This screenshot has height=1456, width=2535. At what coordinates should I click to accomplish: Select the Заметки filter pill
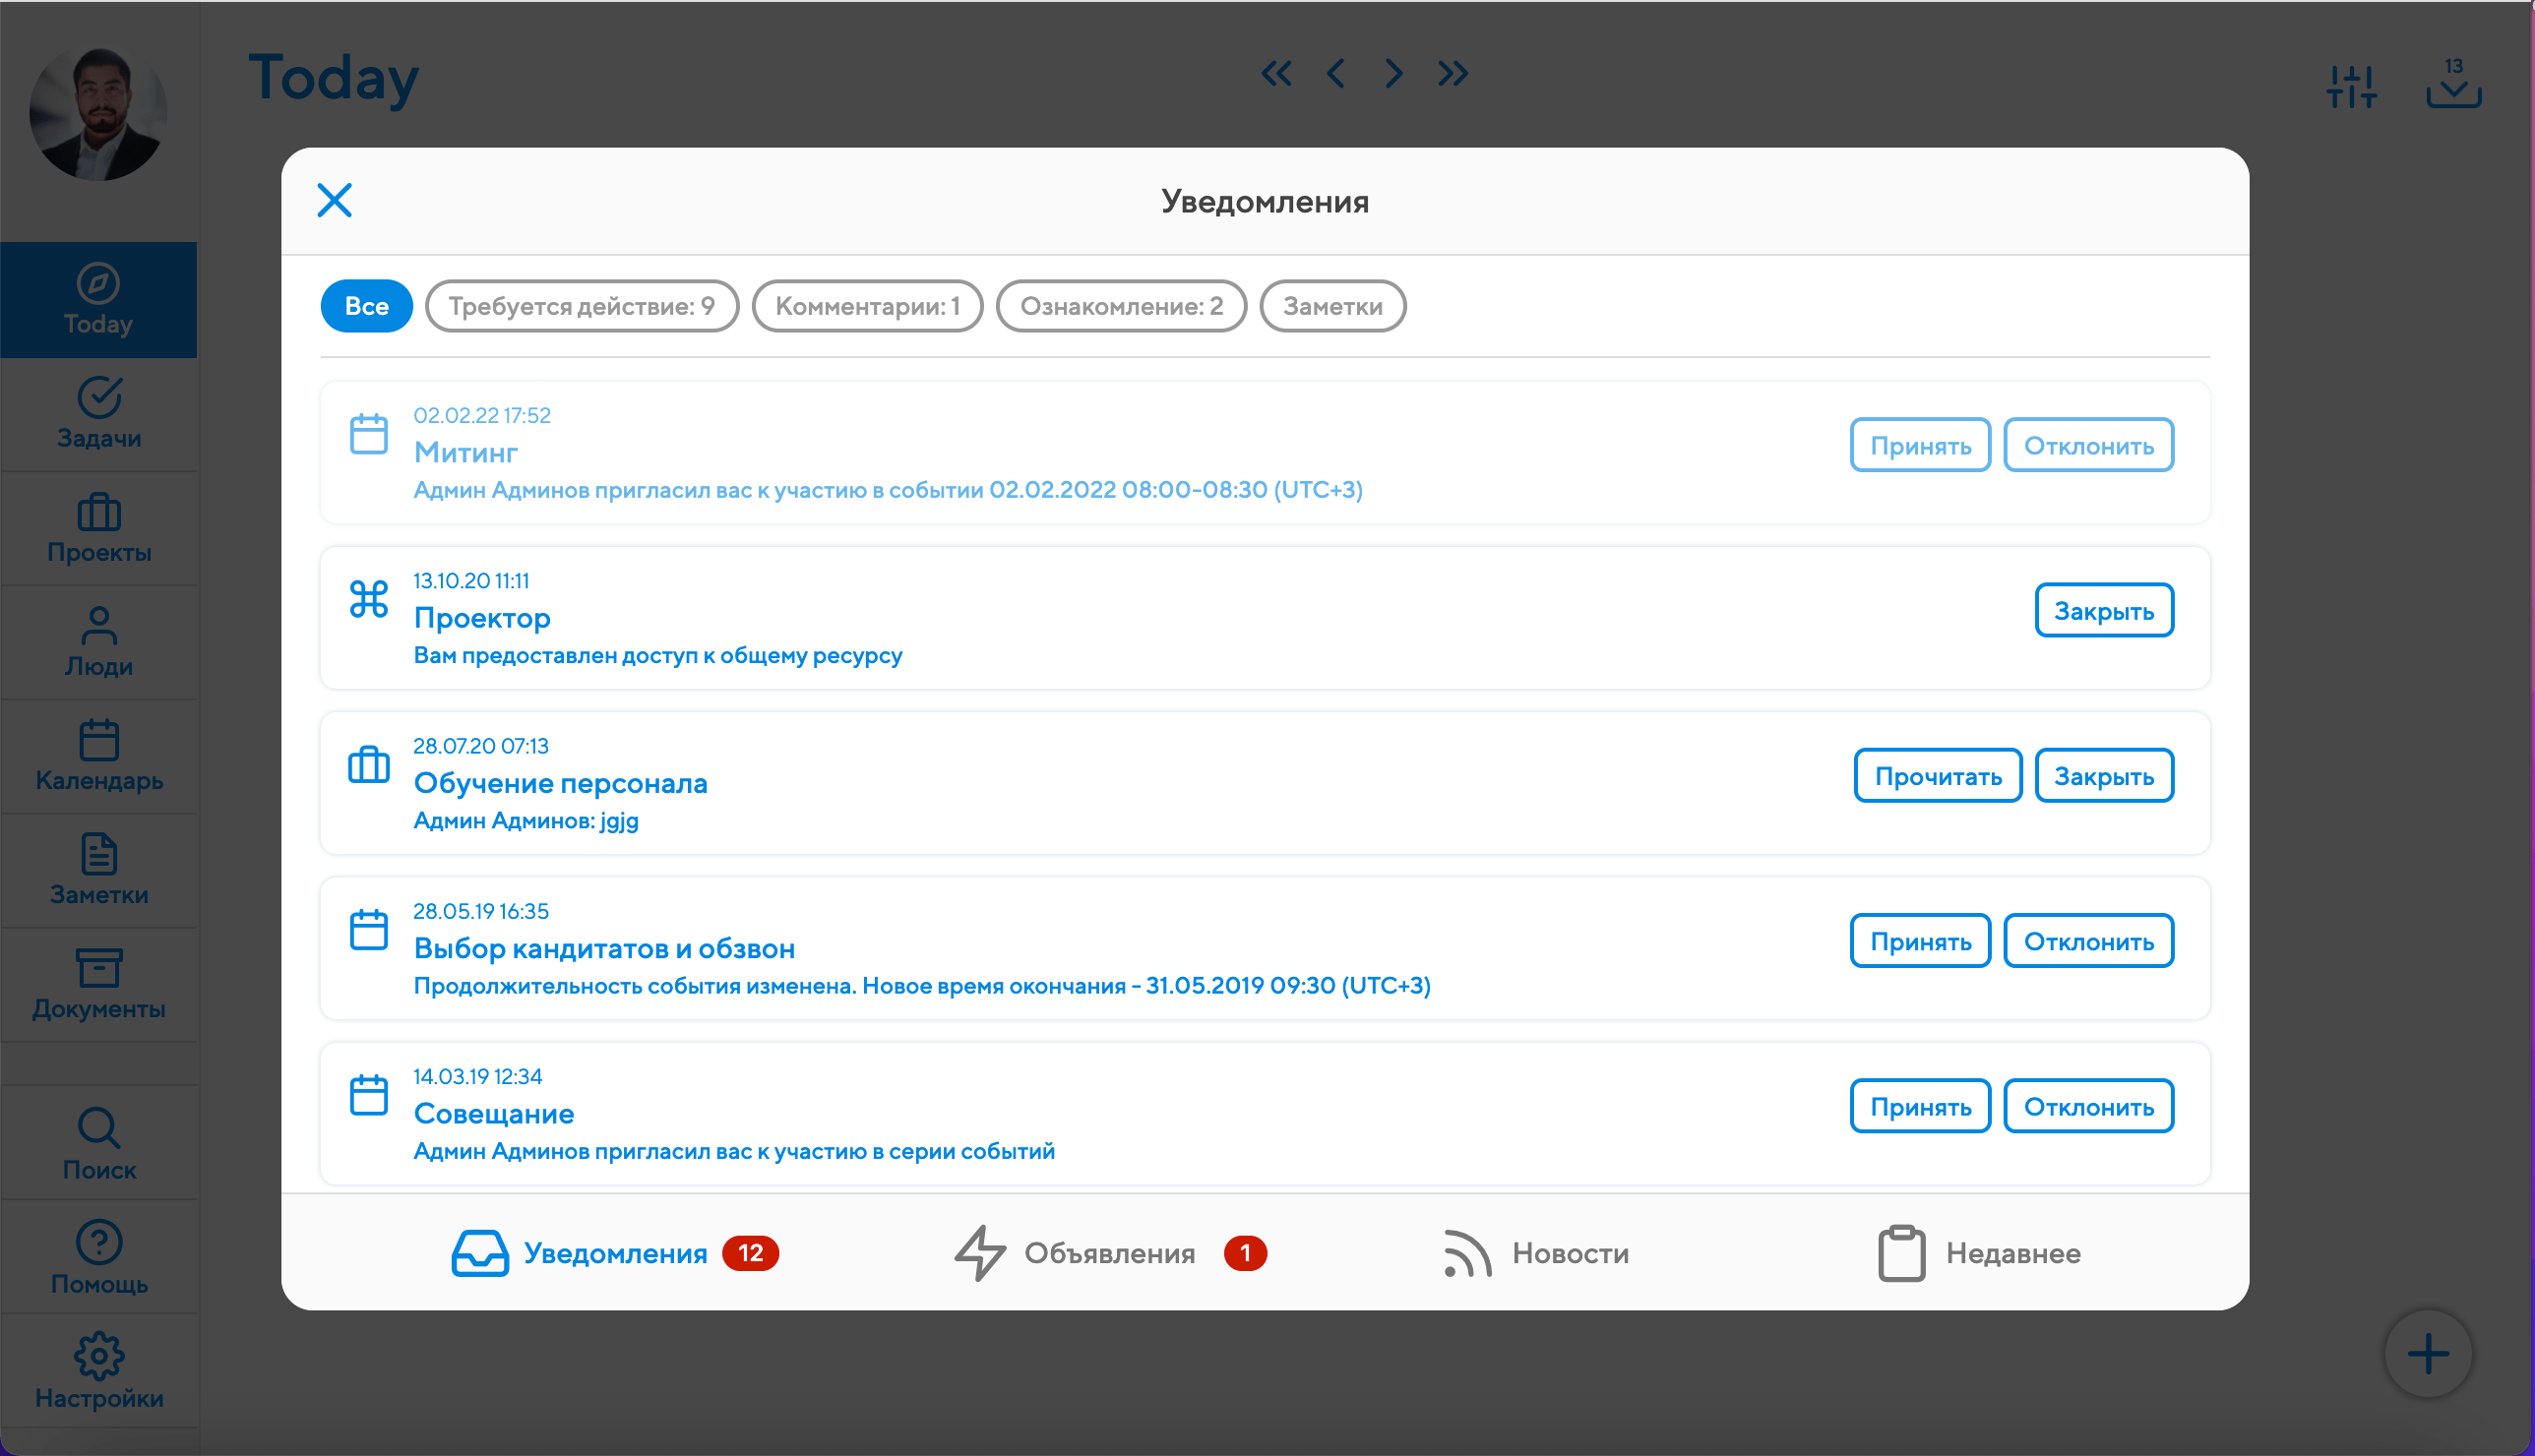tap(1332, 306)
